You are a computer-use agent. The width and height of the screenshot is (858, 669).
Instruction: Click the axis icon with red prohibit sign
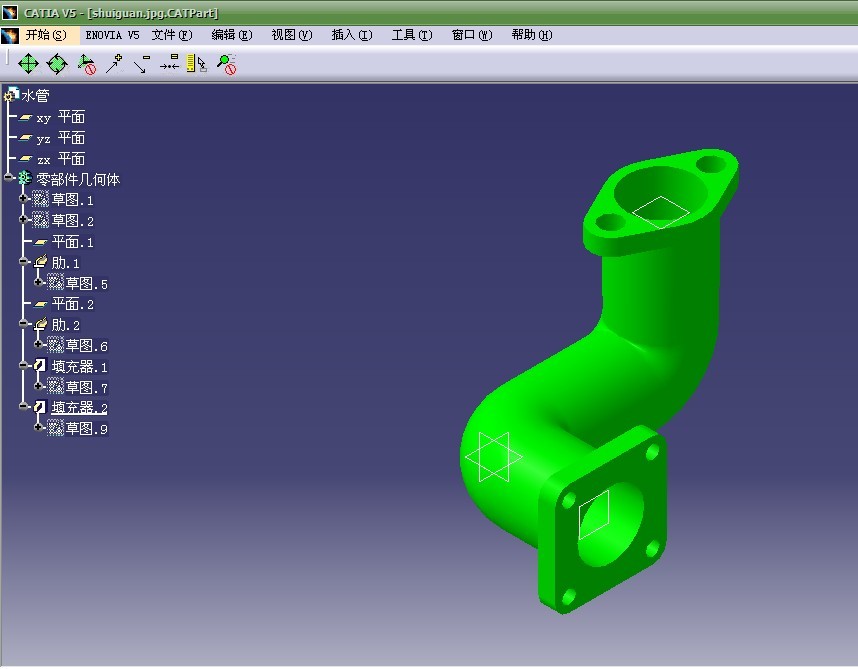click(86, 64)
